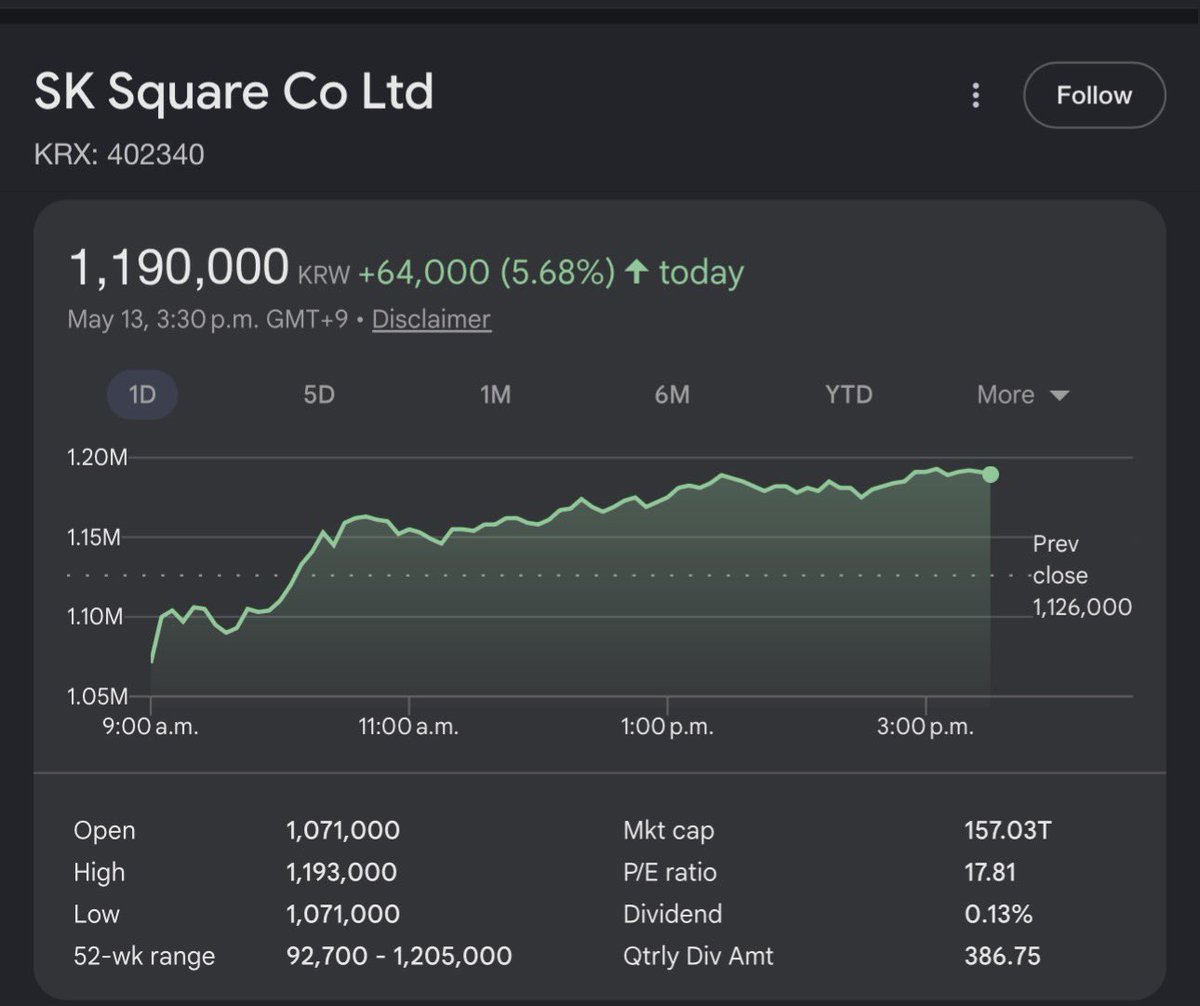
Task: Click the Mkt cap value 157.03T
Action: click(1007, 830)
